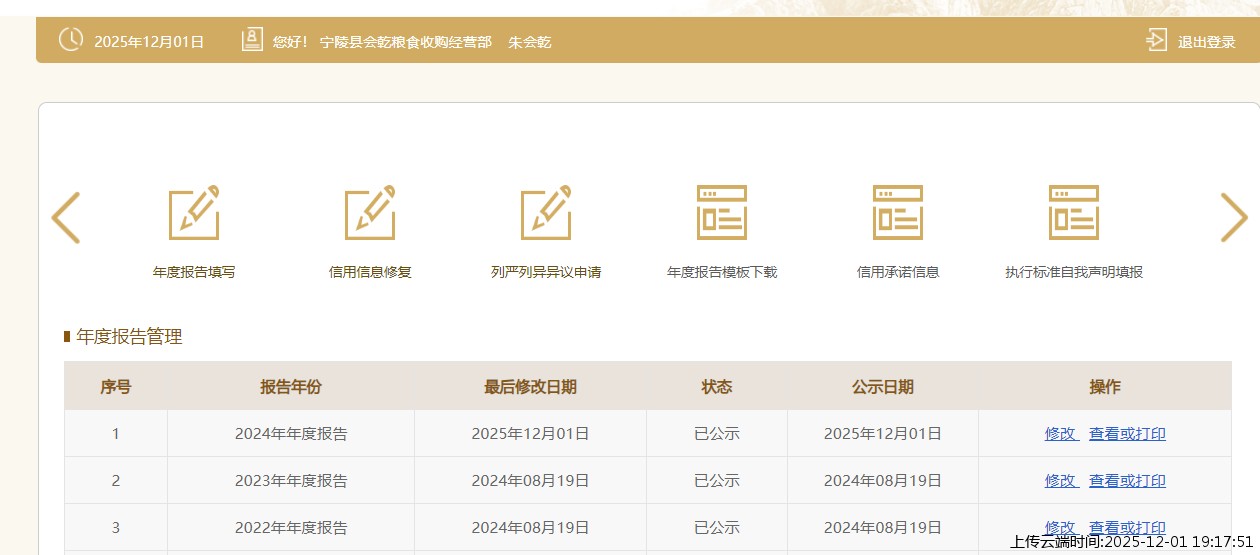Open the 年度报告填写 pencil icon

click(194, 213)
